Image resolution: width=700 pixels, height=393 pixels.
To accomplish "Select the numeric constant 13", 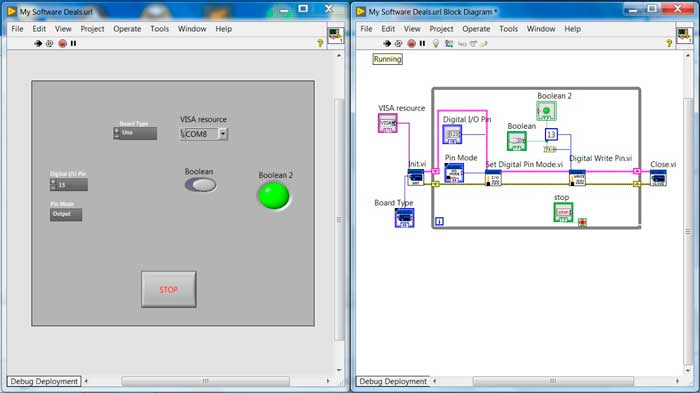I will click(551, 134).
